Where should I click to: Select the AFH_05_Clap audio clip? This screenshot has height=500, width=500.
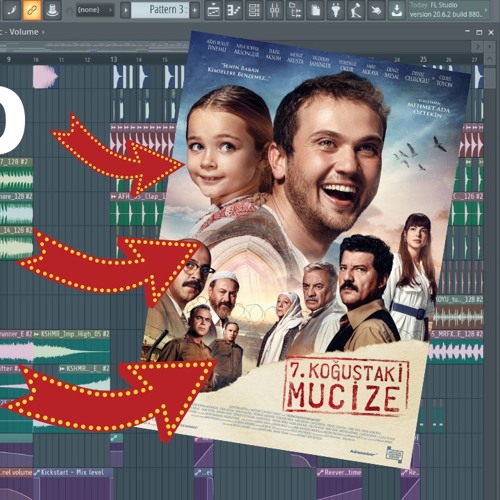[138, 210]
